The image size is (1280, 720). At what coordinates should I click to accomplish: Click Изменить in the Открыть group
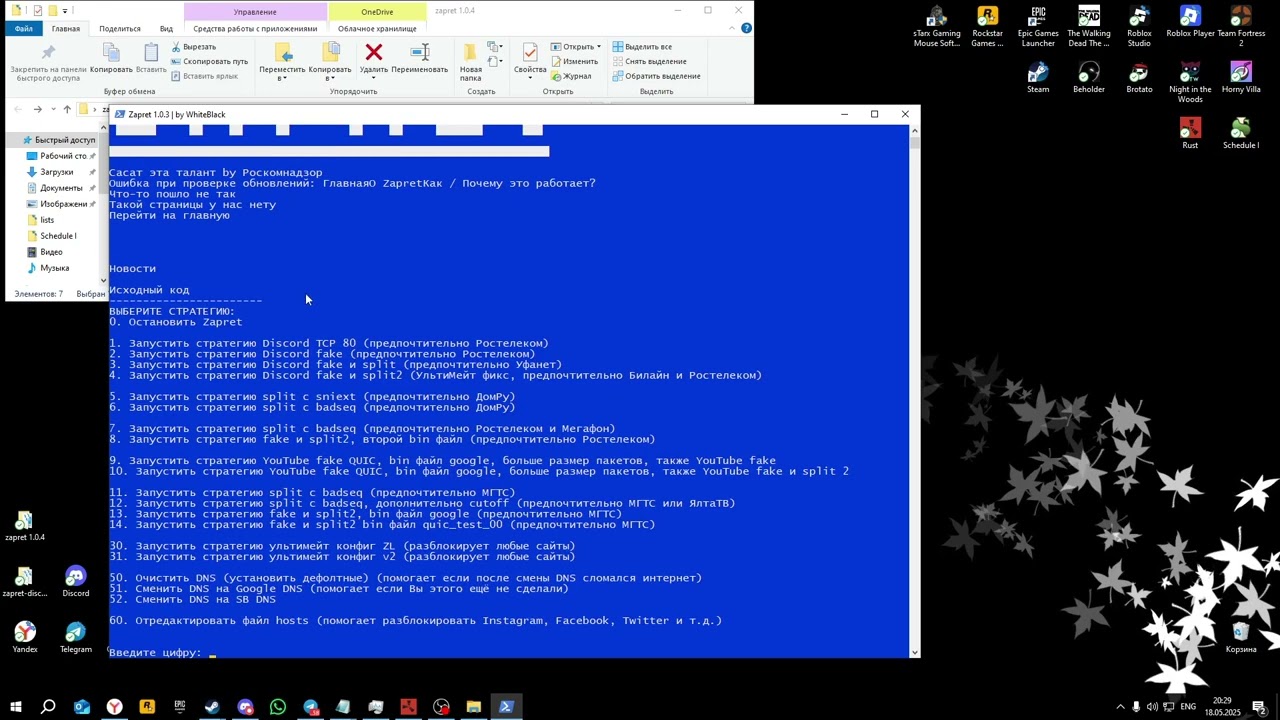point(574,61)
